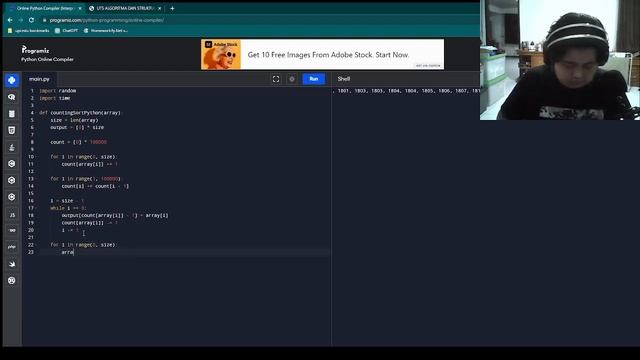Switch to the C++ compiler icon
The width and height of the screenshot is (640, 360).
[12, 180]
